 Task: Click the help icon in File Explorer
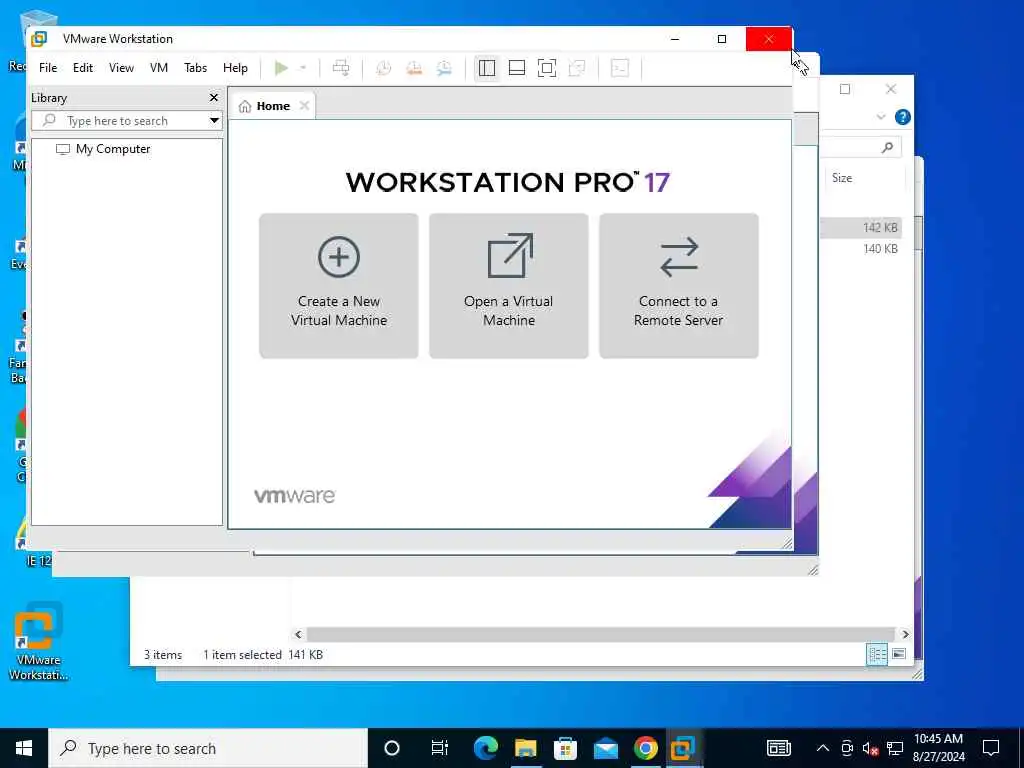point(903,117)
